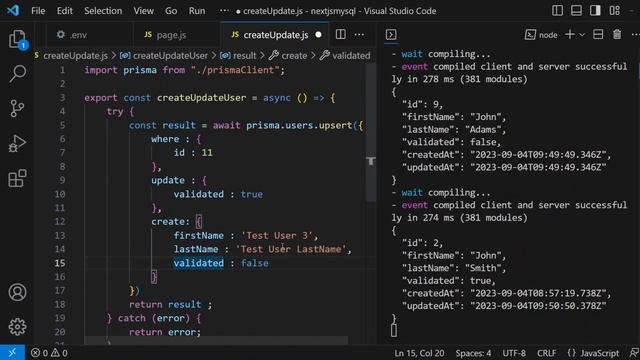Click terminal cursor prompt
This screenshot has width=640, height=360.
pyautogui.click(x=393, y=330)
